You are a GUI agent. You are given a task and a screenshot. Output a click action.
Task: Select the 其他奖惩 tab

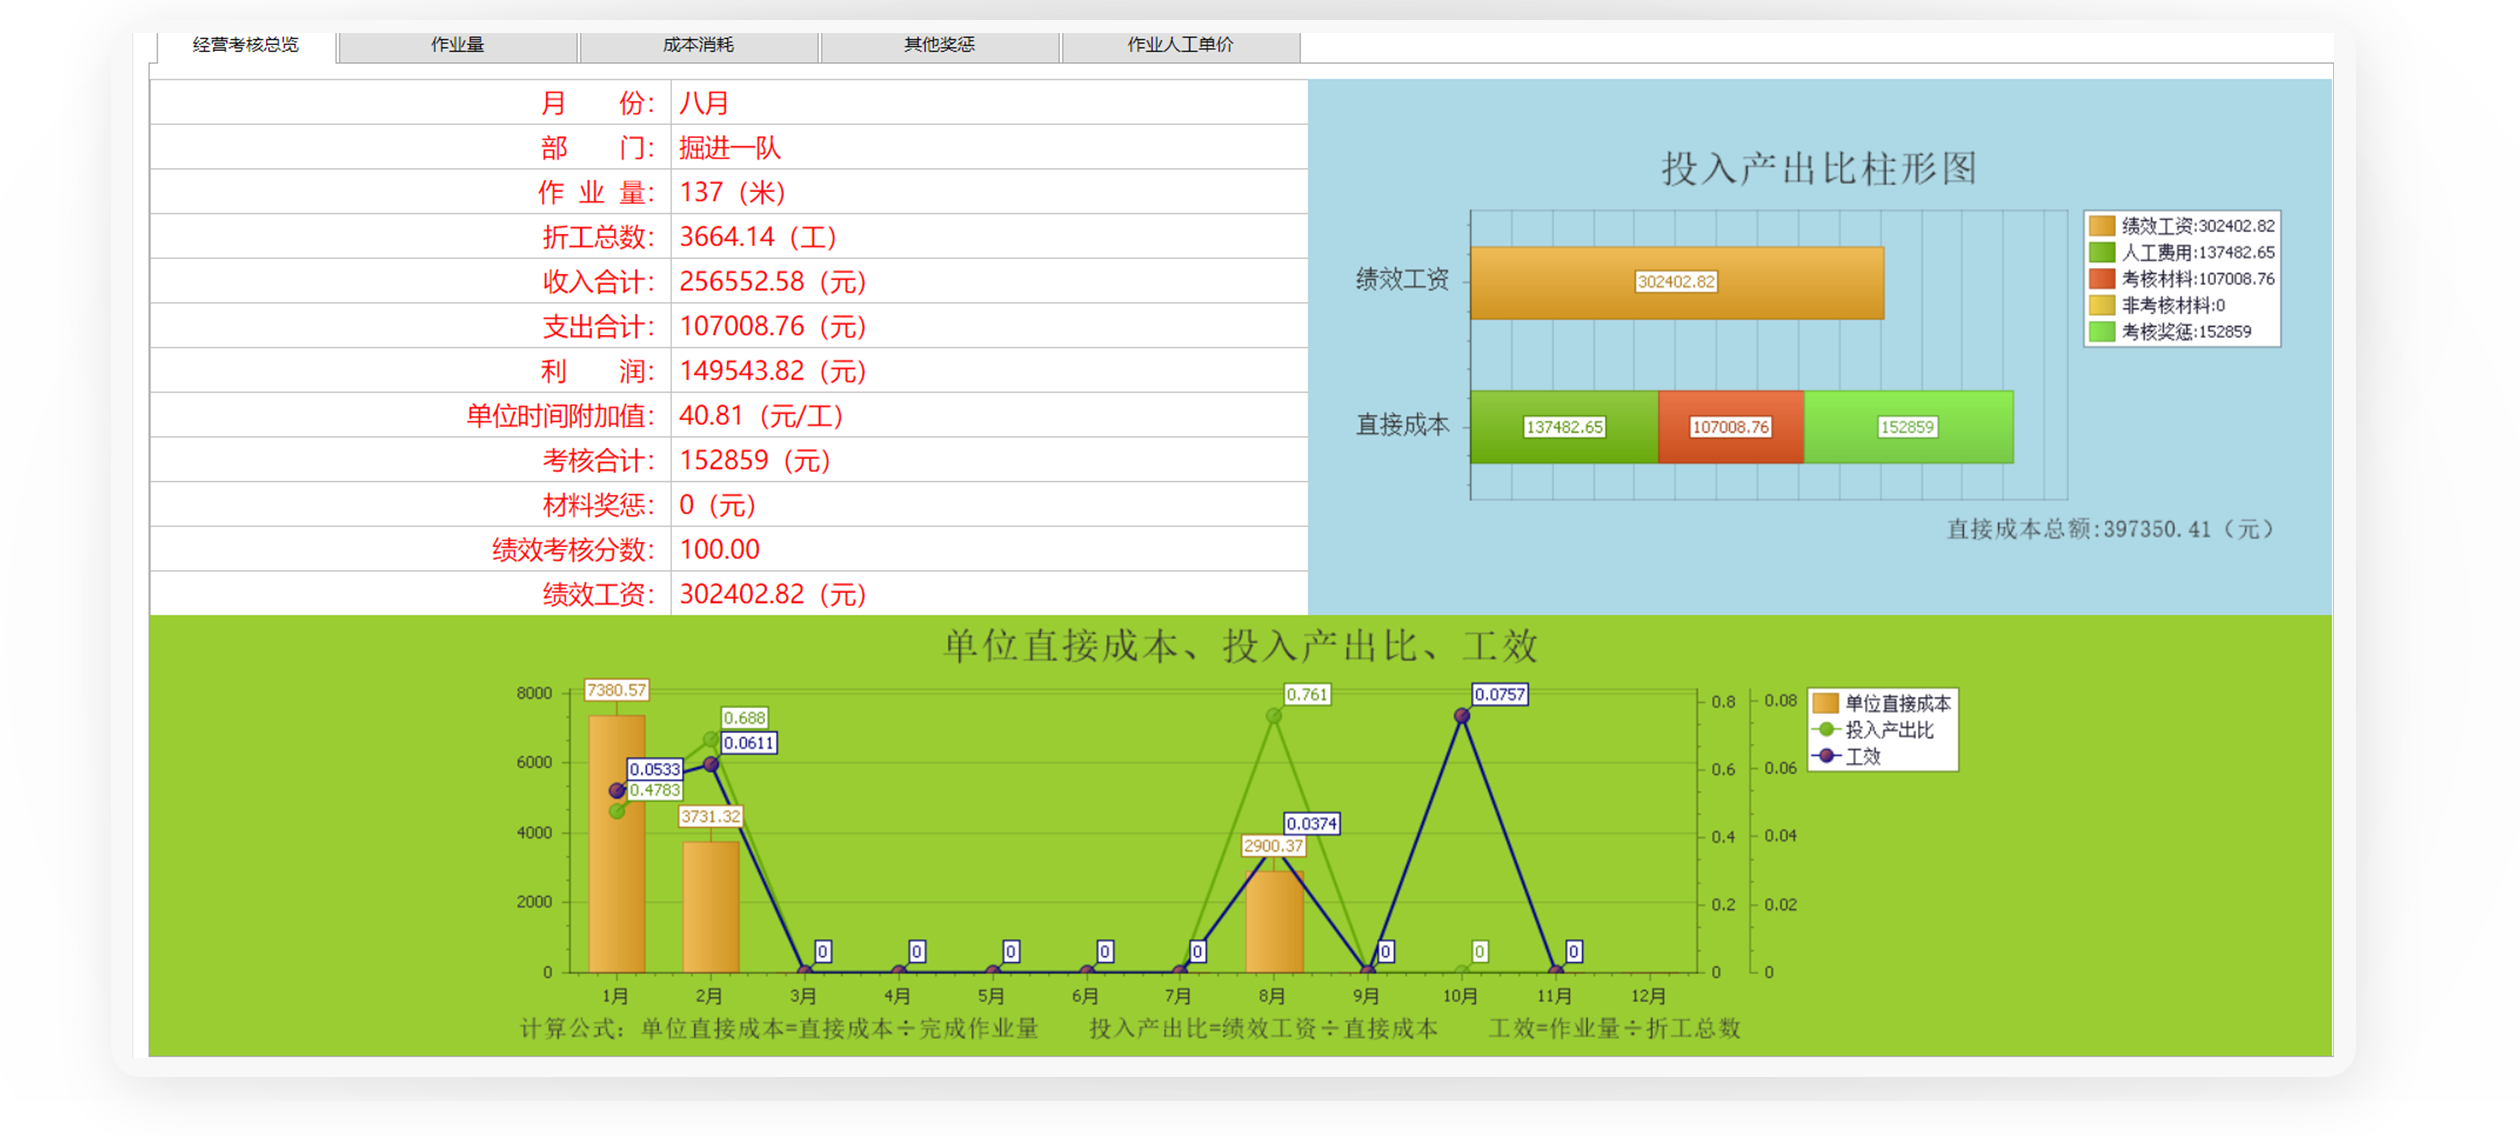(x=939, y=45)
